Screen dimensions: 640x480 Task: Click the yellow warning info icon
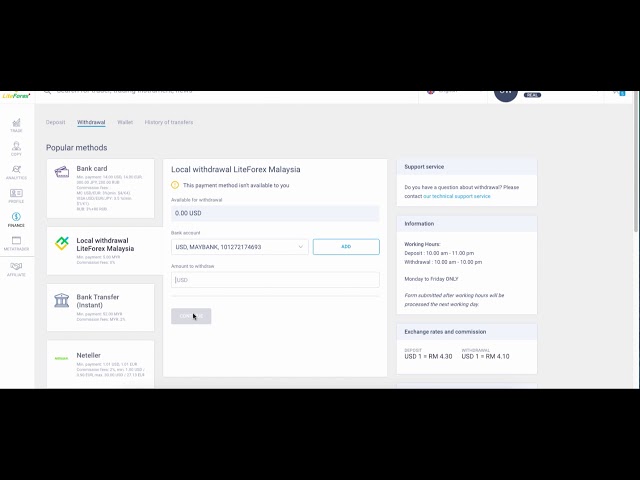pos(175,185)
